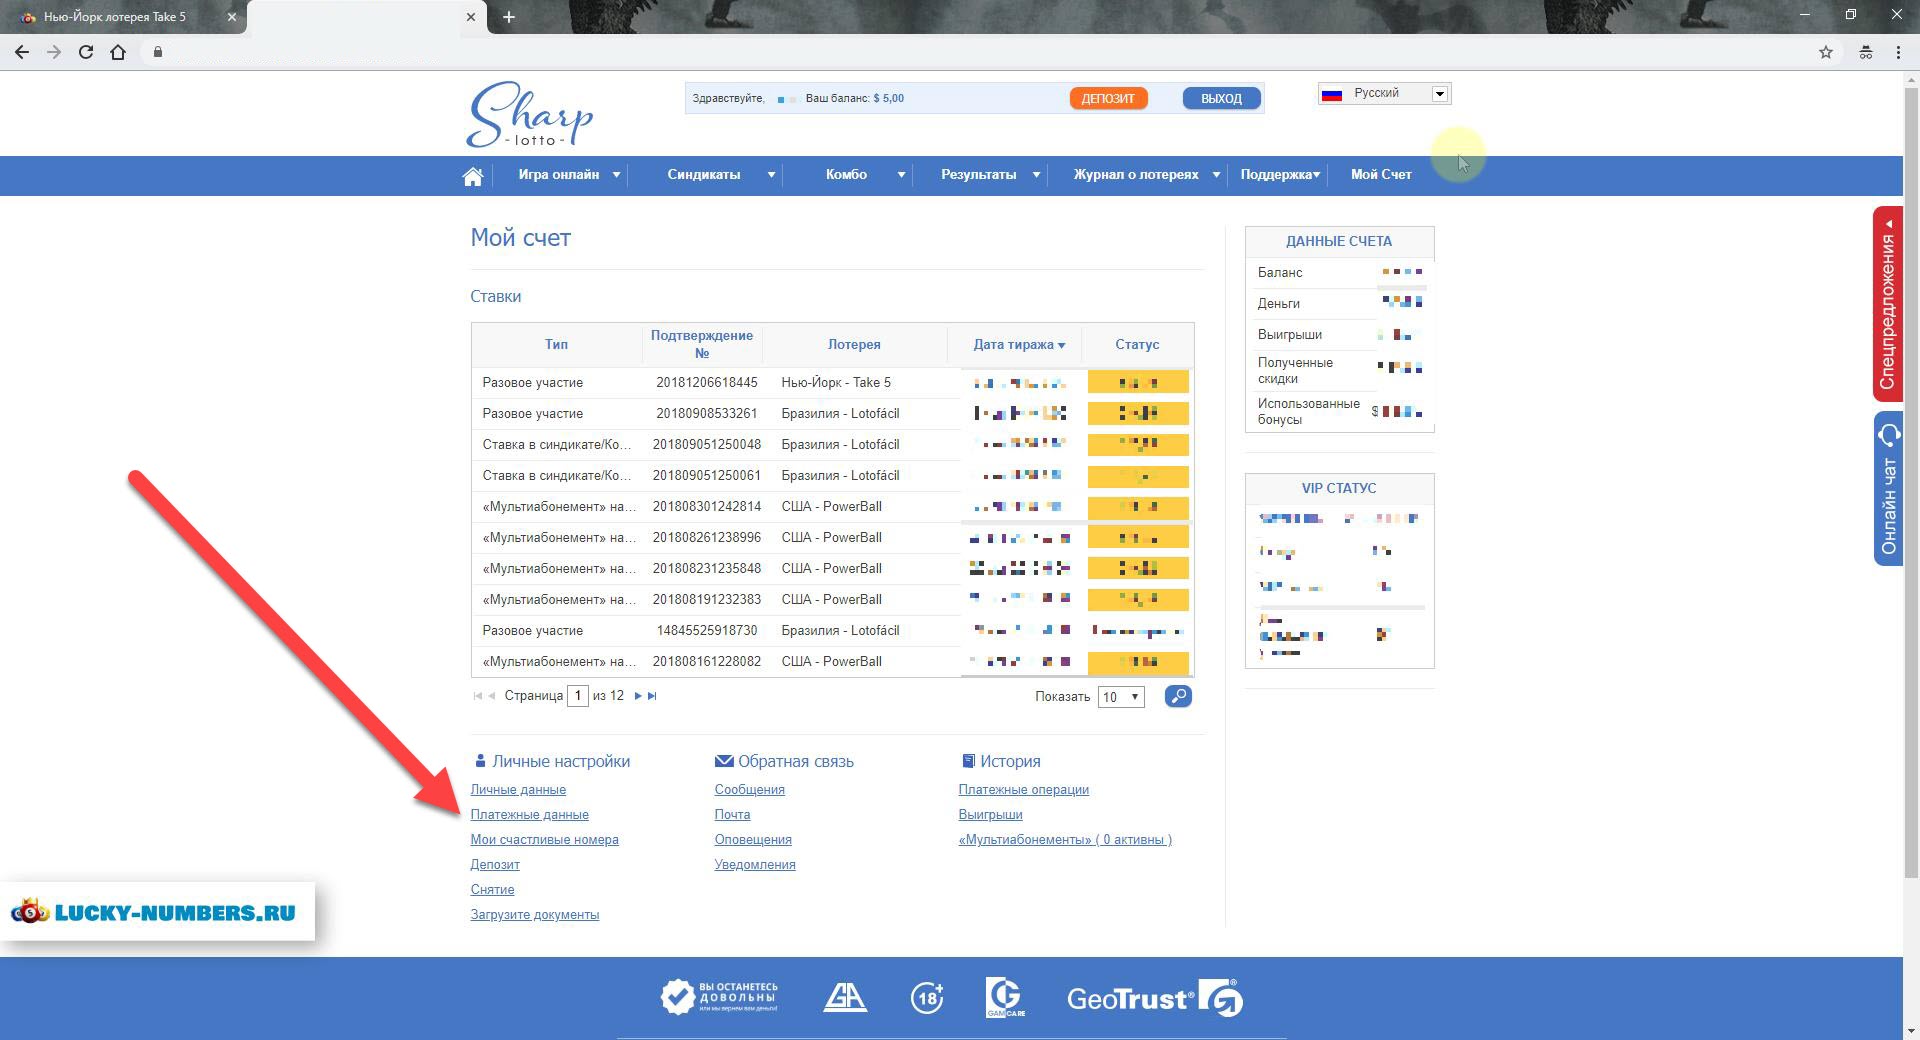
Task: Bookmark this page with the star icon
Action: (1825, 52)
